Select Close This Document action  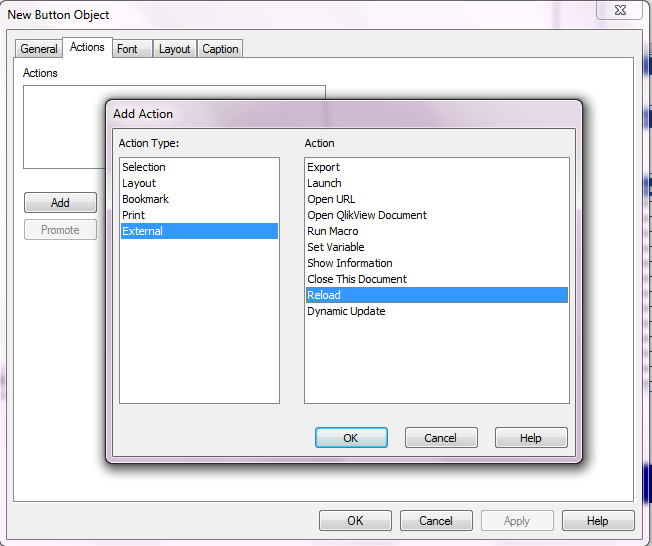click(x=437, y=279)
